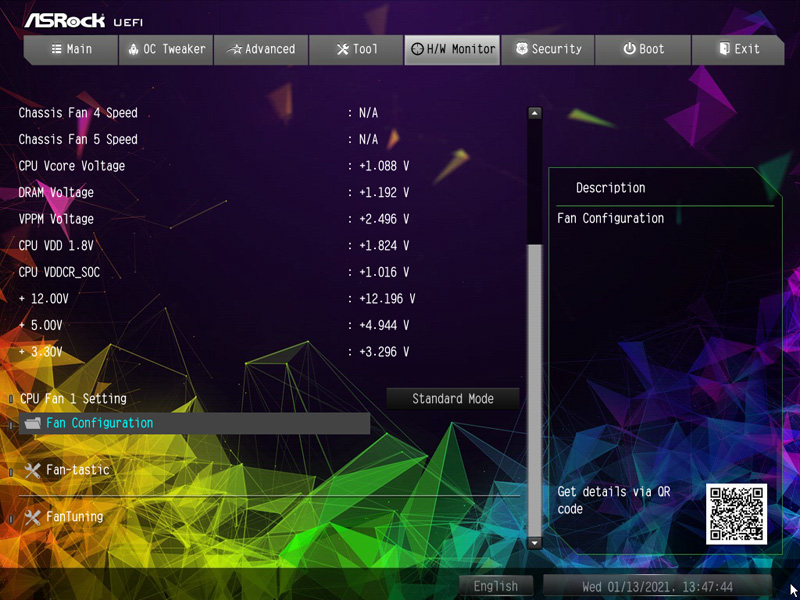Click the +1.016 V value
The width and height of the screenshot is (800, 600).
[384, 272]
